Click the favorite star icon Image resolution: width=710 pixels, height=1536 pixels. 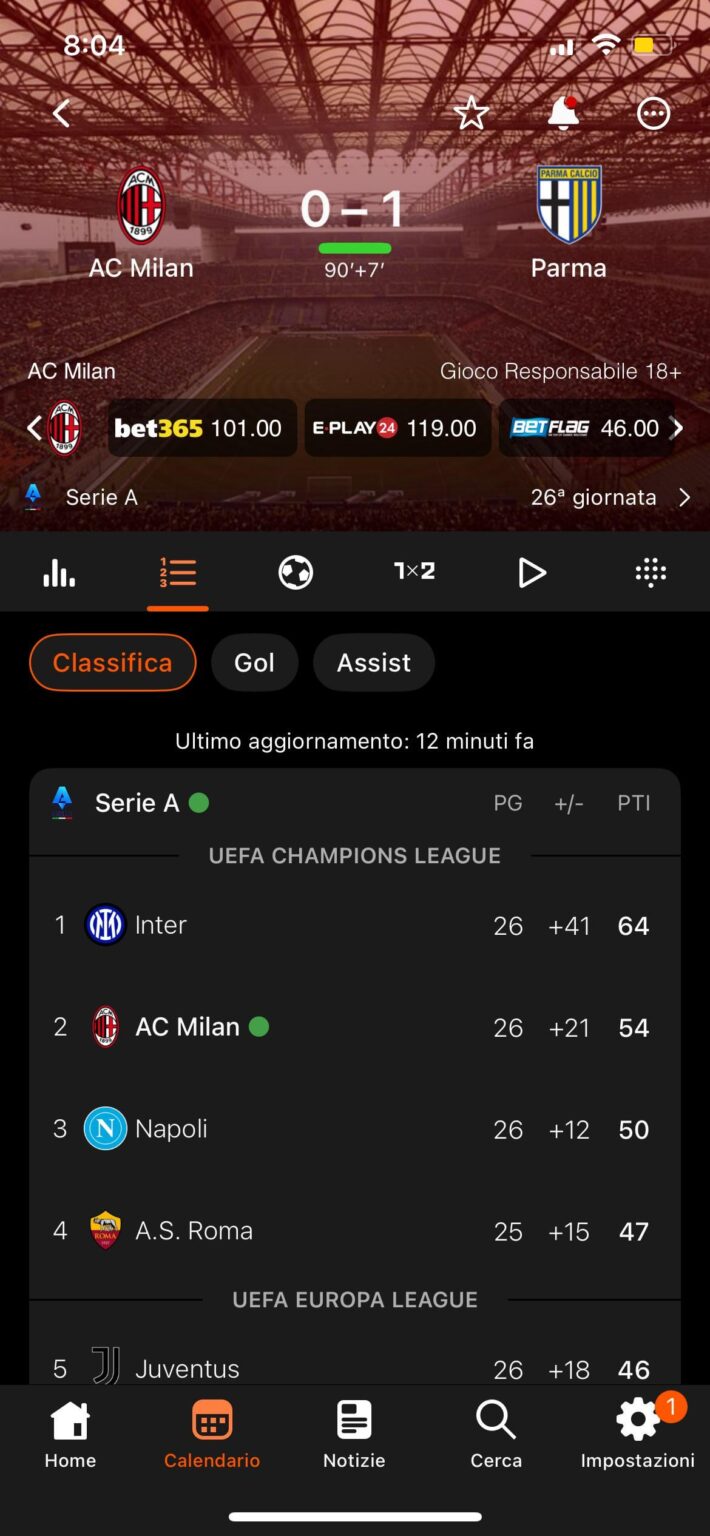click(471, 113)
